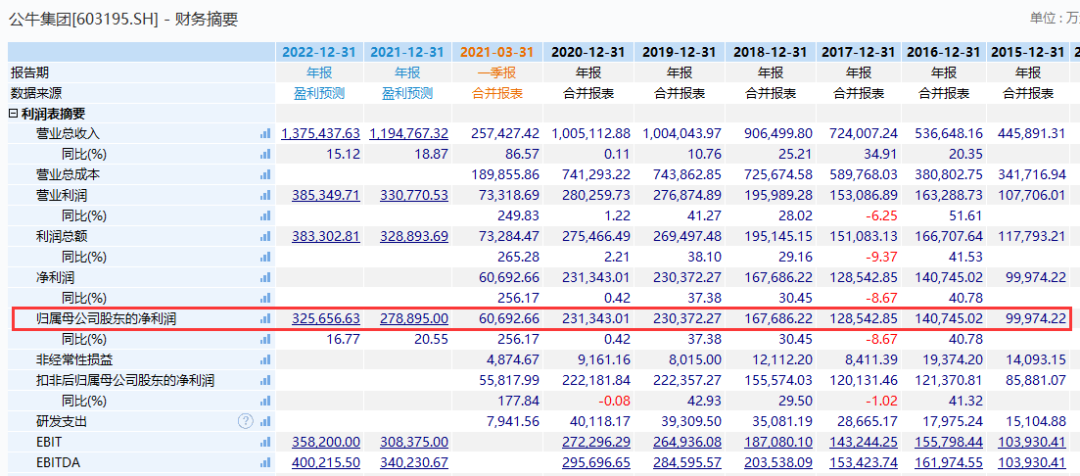
Task: Click chart icon for 非经常性损益 row
Action: click(x=265, y=360)
